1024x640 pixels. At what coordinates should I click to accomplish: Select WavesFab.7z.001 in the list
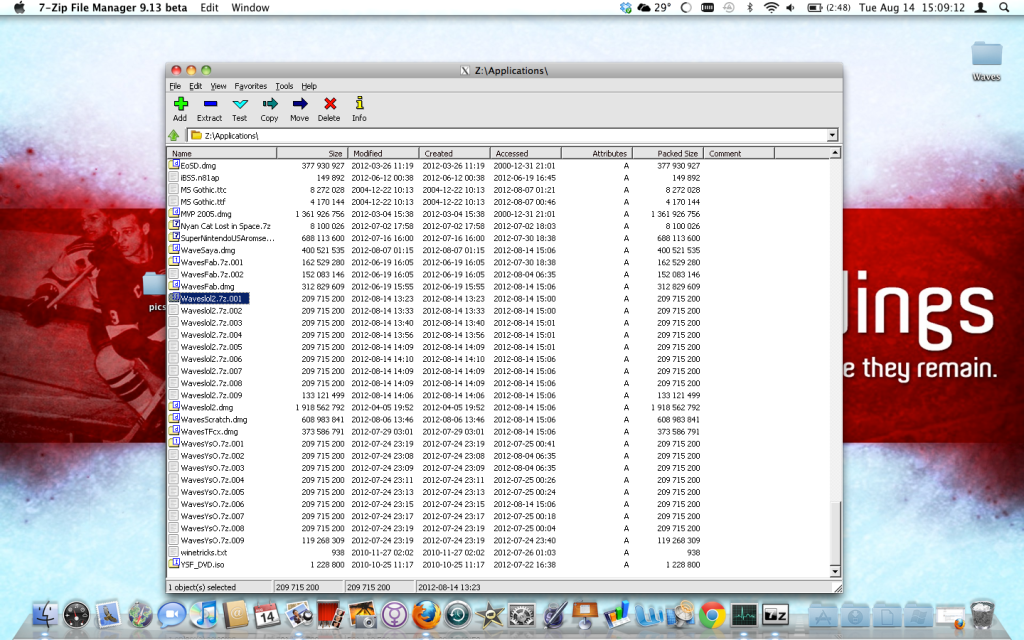point(212,263)
